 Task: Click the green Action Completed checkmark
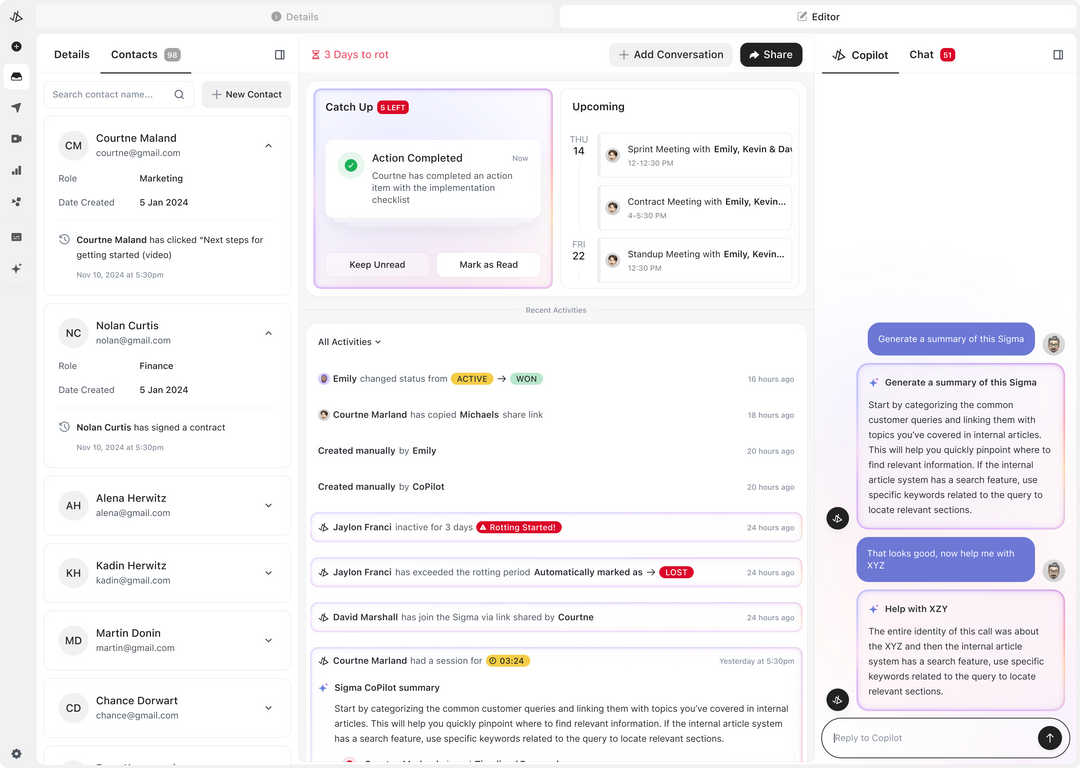[x=350, y=166]
